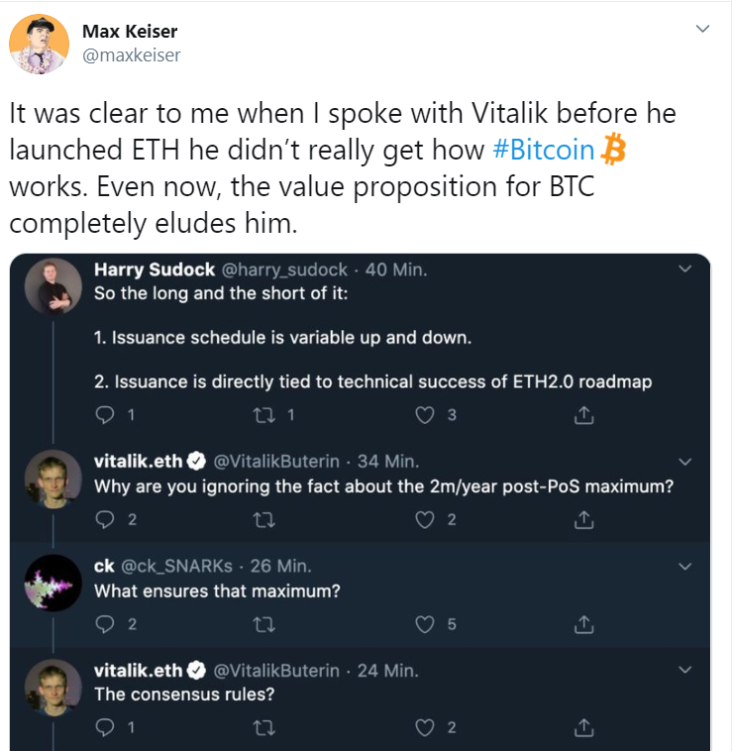Open the @ck_SNARKs profile handle
Screen dimensions: 736x751
coord(177,566)
